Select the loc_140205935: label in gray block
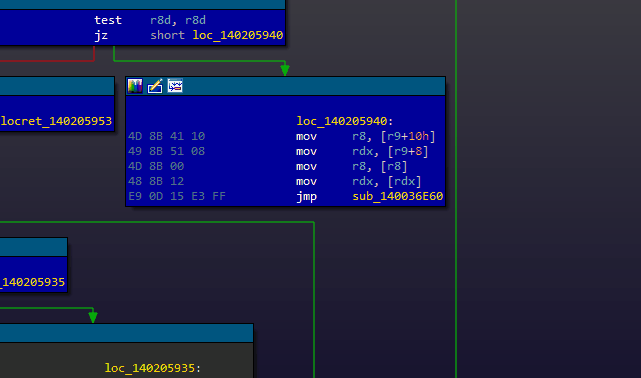This screenshot has height=378, width=641. (x=152, y=368)
